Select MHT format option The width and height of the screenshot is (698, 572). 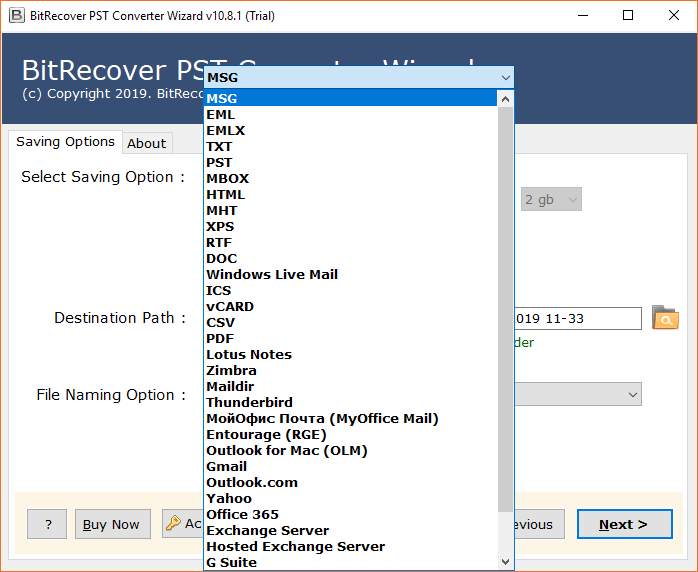pyautogui.click(x=350, y=211)
